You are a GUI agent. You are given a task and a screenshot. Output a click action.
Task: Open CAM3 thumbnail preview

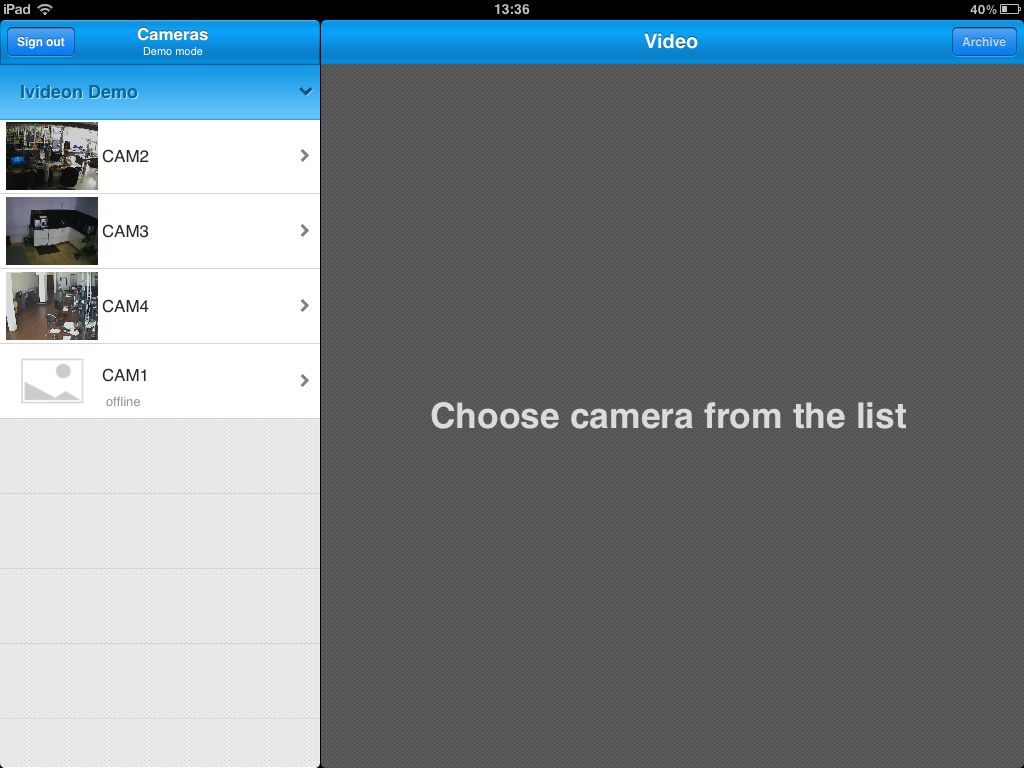pos(52,231)
